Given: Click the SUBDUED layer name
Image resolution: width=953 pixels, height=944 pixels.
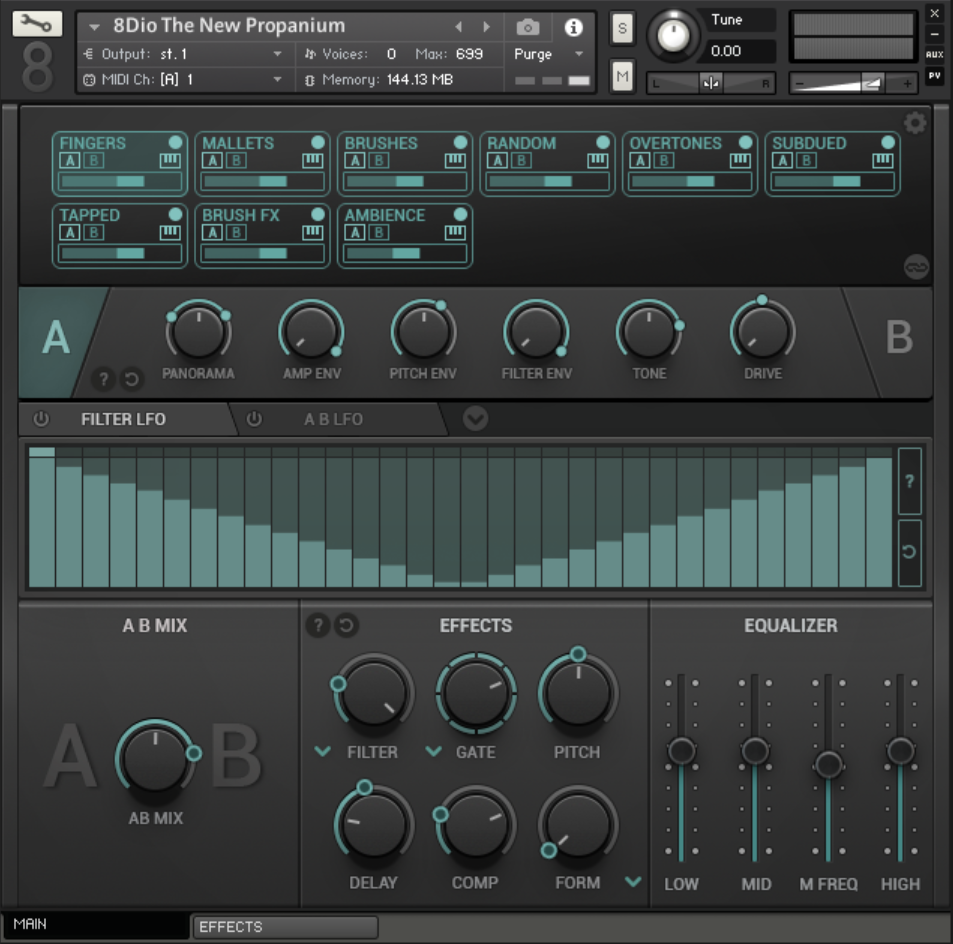Looking at the screenshot, I should pyautogui.click(x=809, y=143).
